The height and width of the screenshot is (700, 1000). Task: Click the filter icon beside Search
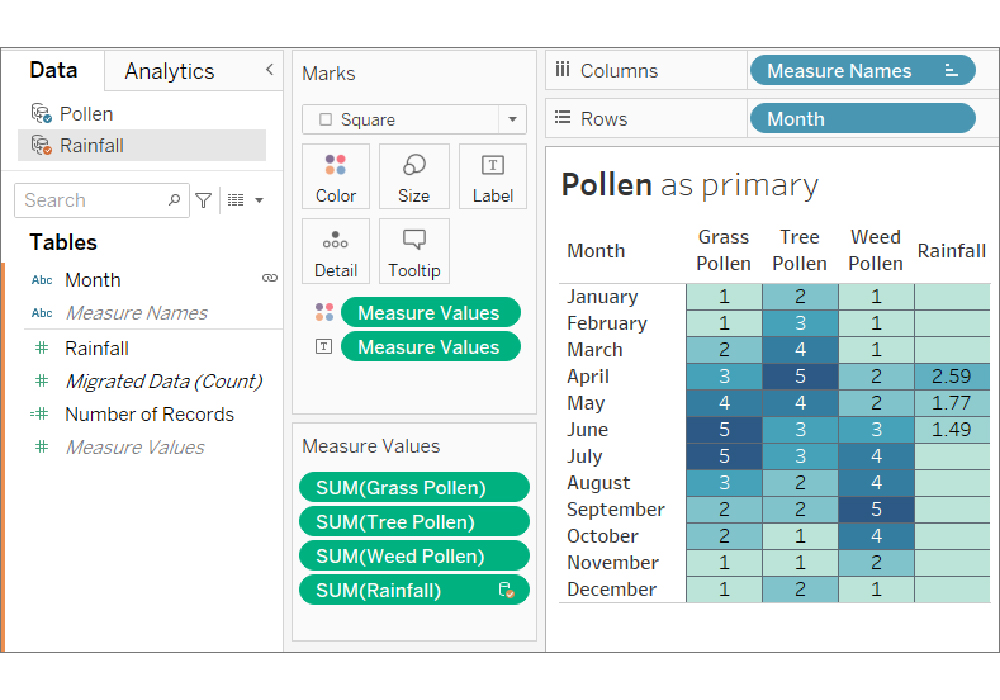[203, 201]
